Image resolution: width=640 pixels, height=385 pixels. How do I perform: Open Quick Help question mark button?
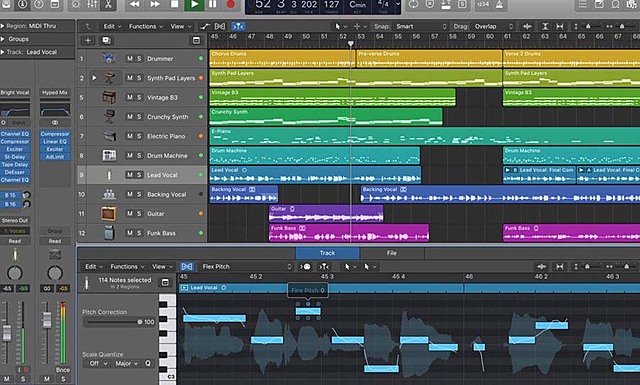38,4
